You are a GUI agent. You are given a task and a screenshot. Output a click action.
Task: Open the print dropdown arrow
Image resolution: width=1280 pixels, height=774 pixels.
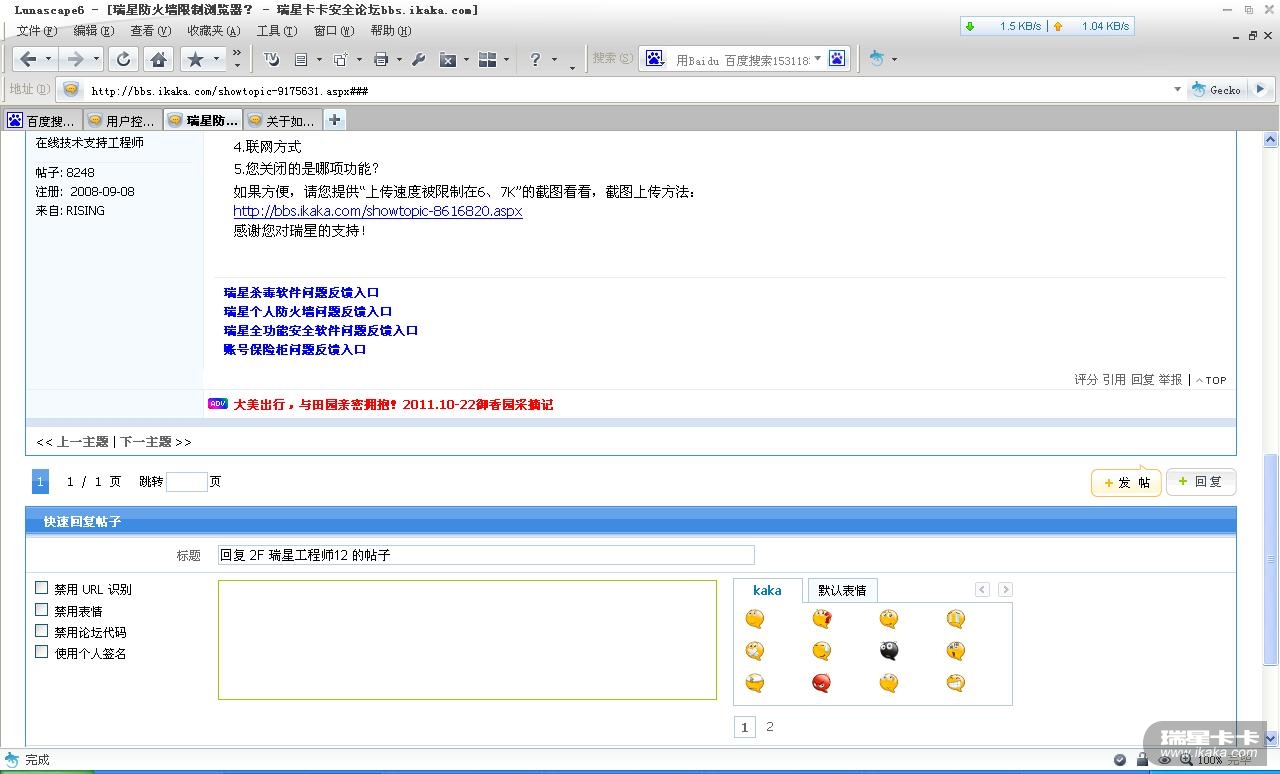[x=398, y=59]
